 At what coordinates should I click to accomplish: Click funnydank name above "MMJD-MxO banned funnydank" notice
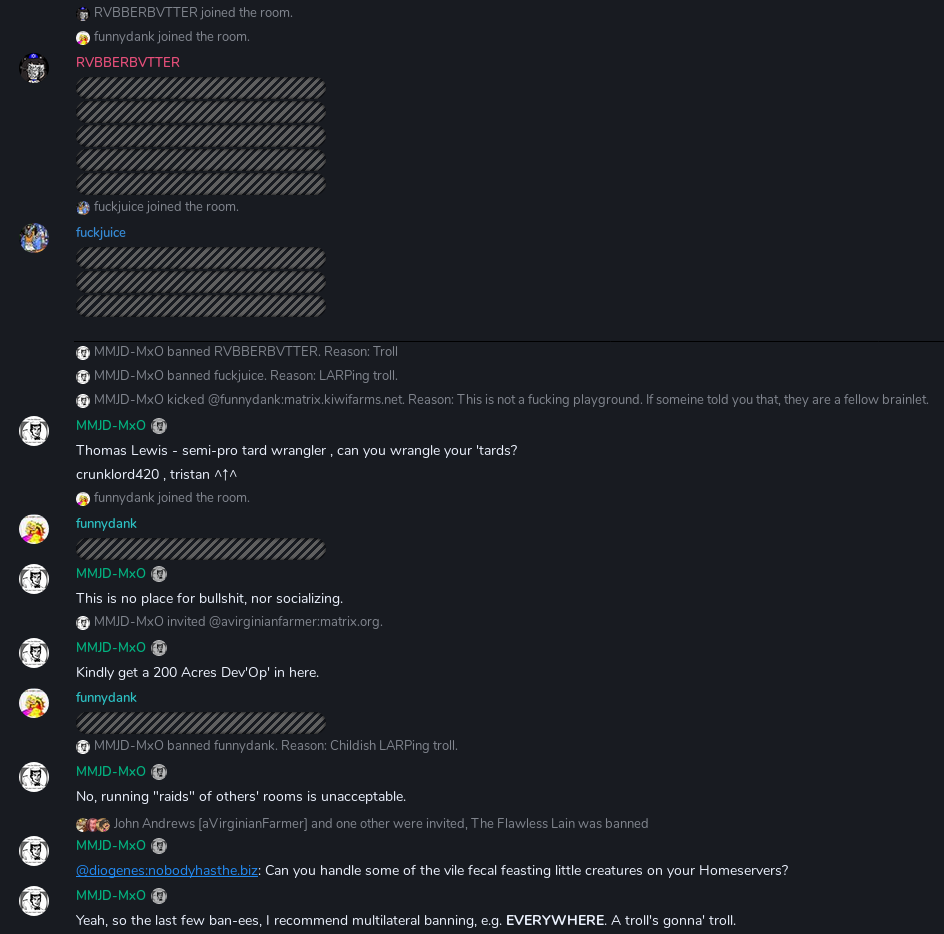pyautogui.click(x=106, y=697)
